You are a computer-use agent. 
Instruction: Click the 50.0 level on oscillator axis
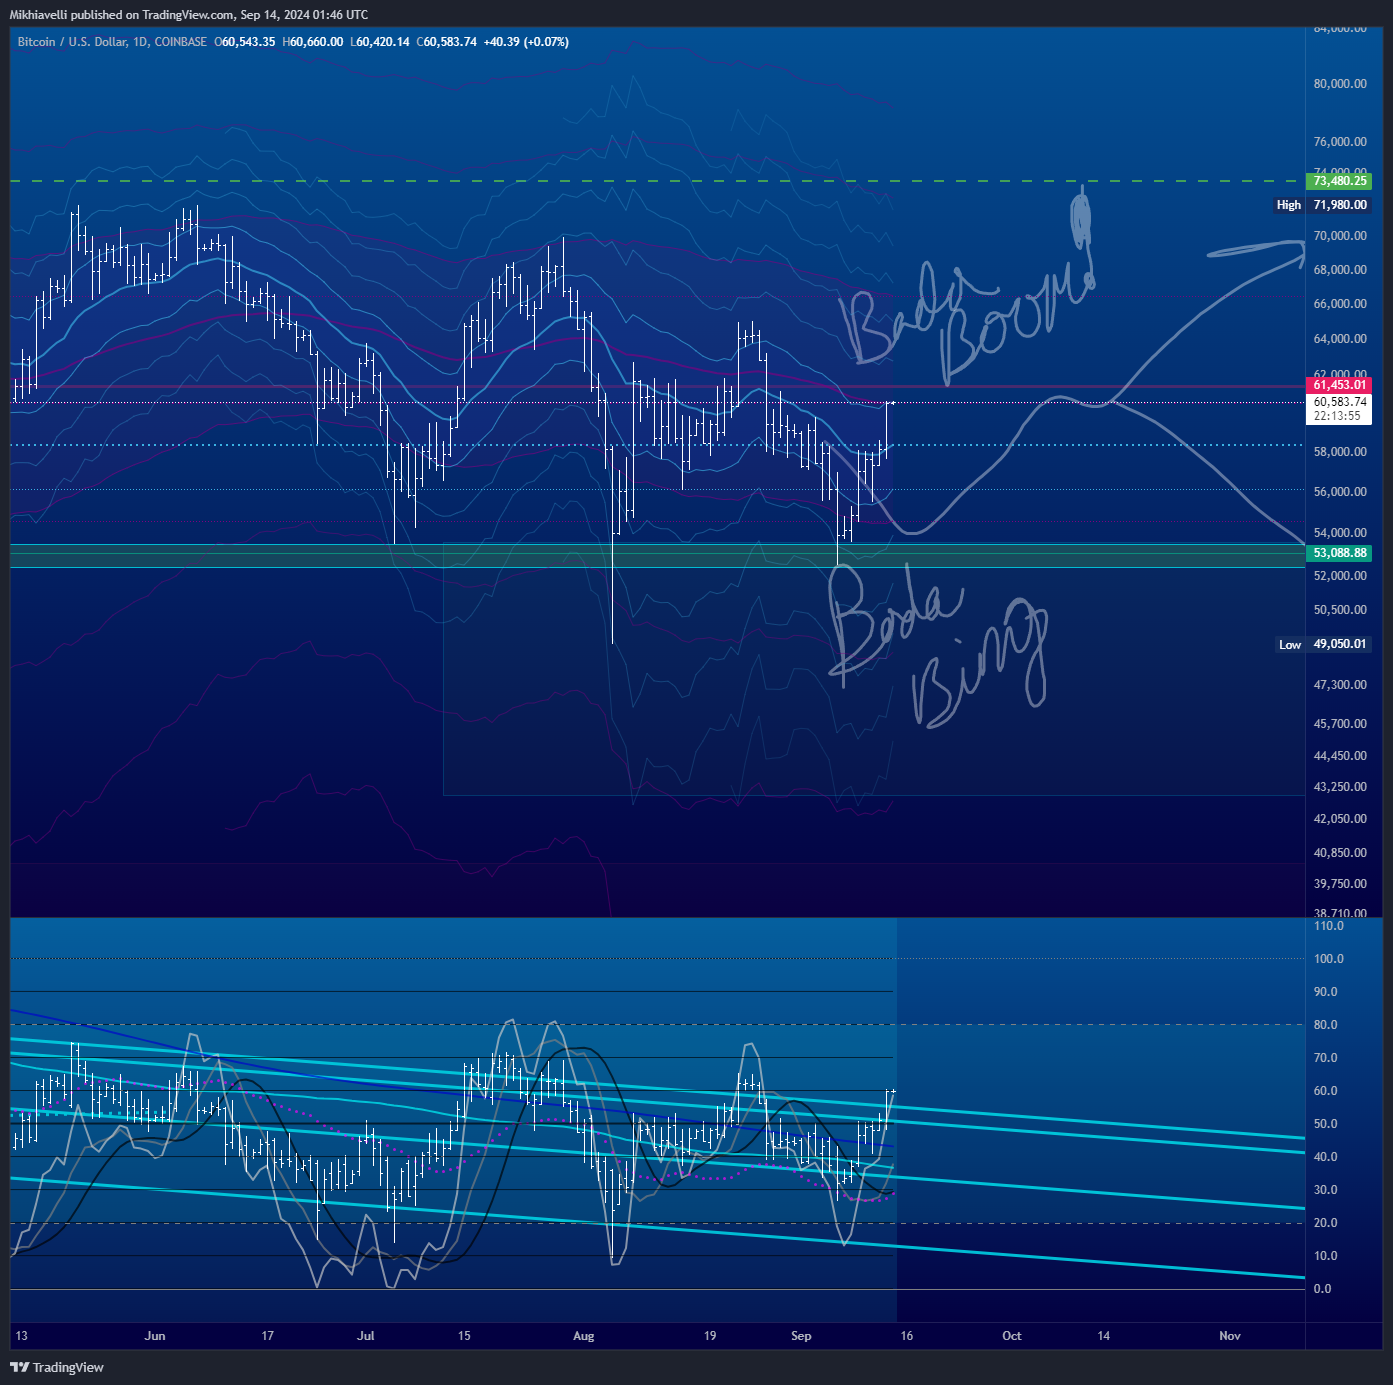click(1326, 1124)
